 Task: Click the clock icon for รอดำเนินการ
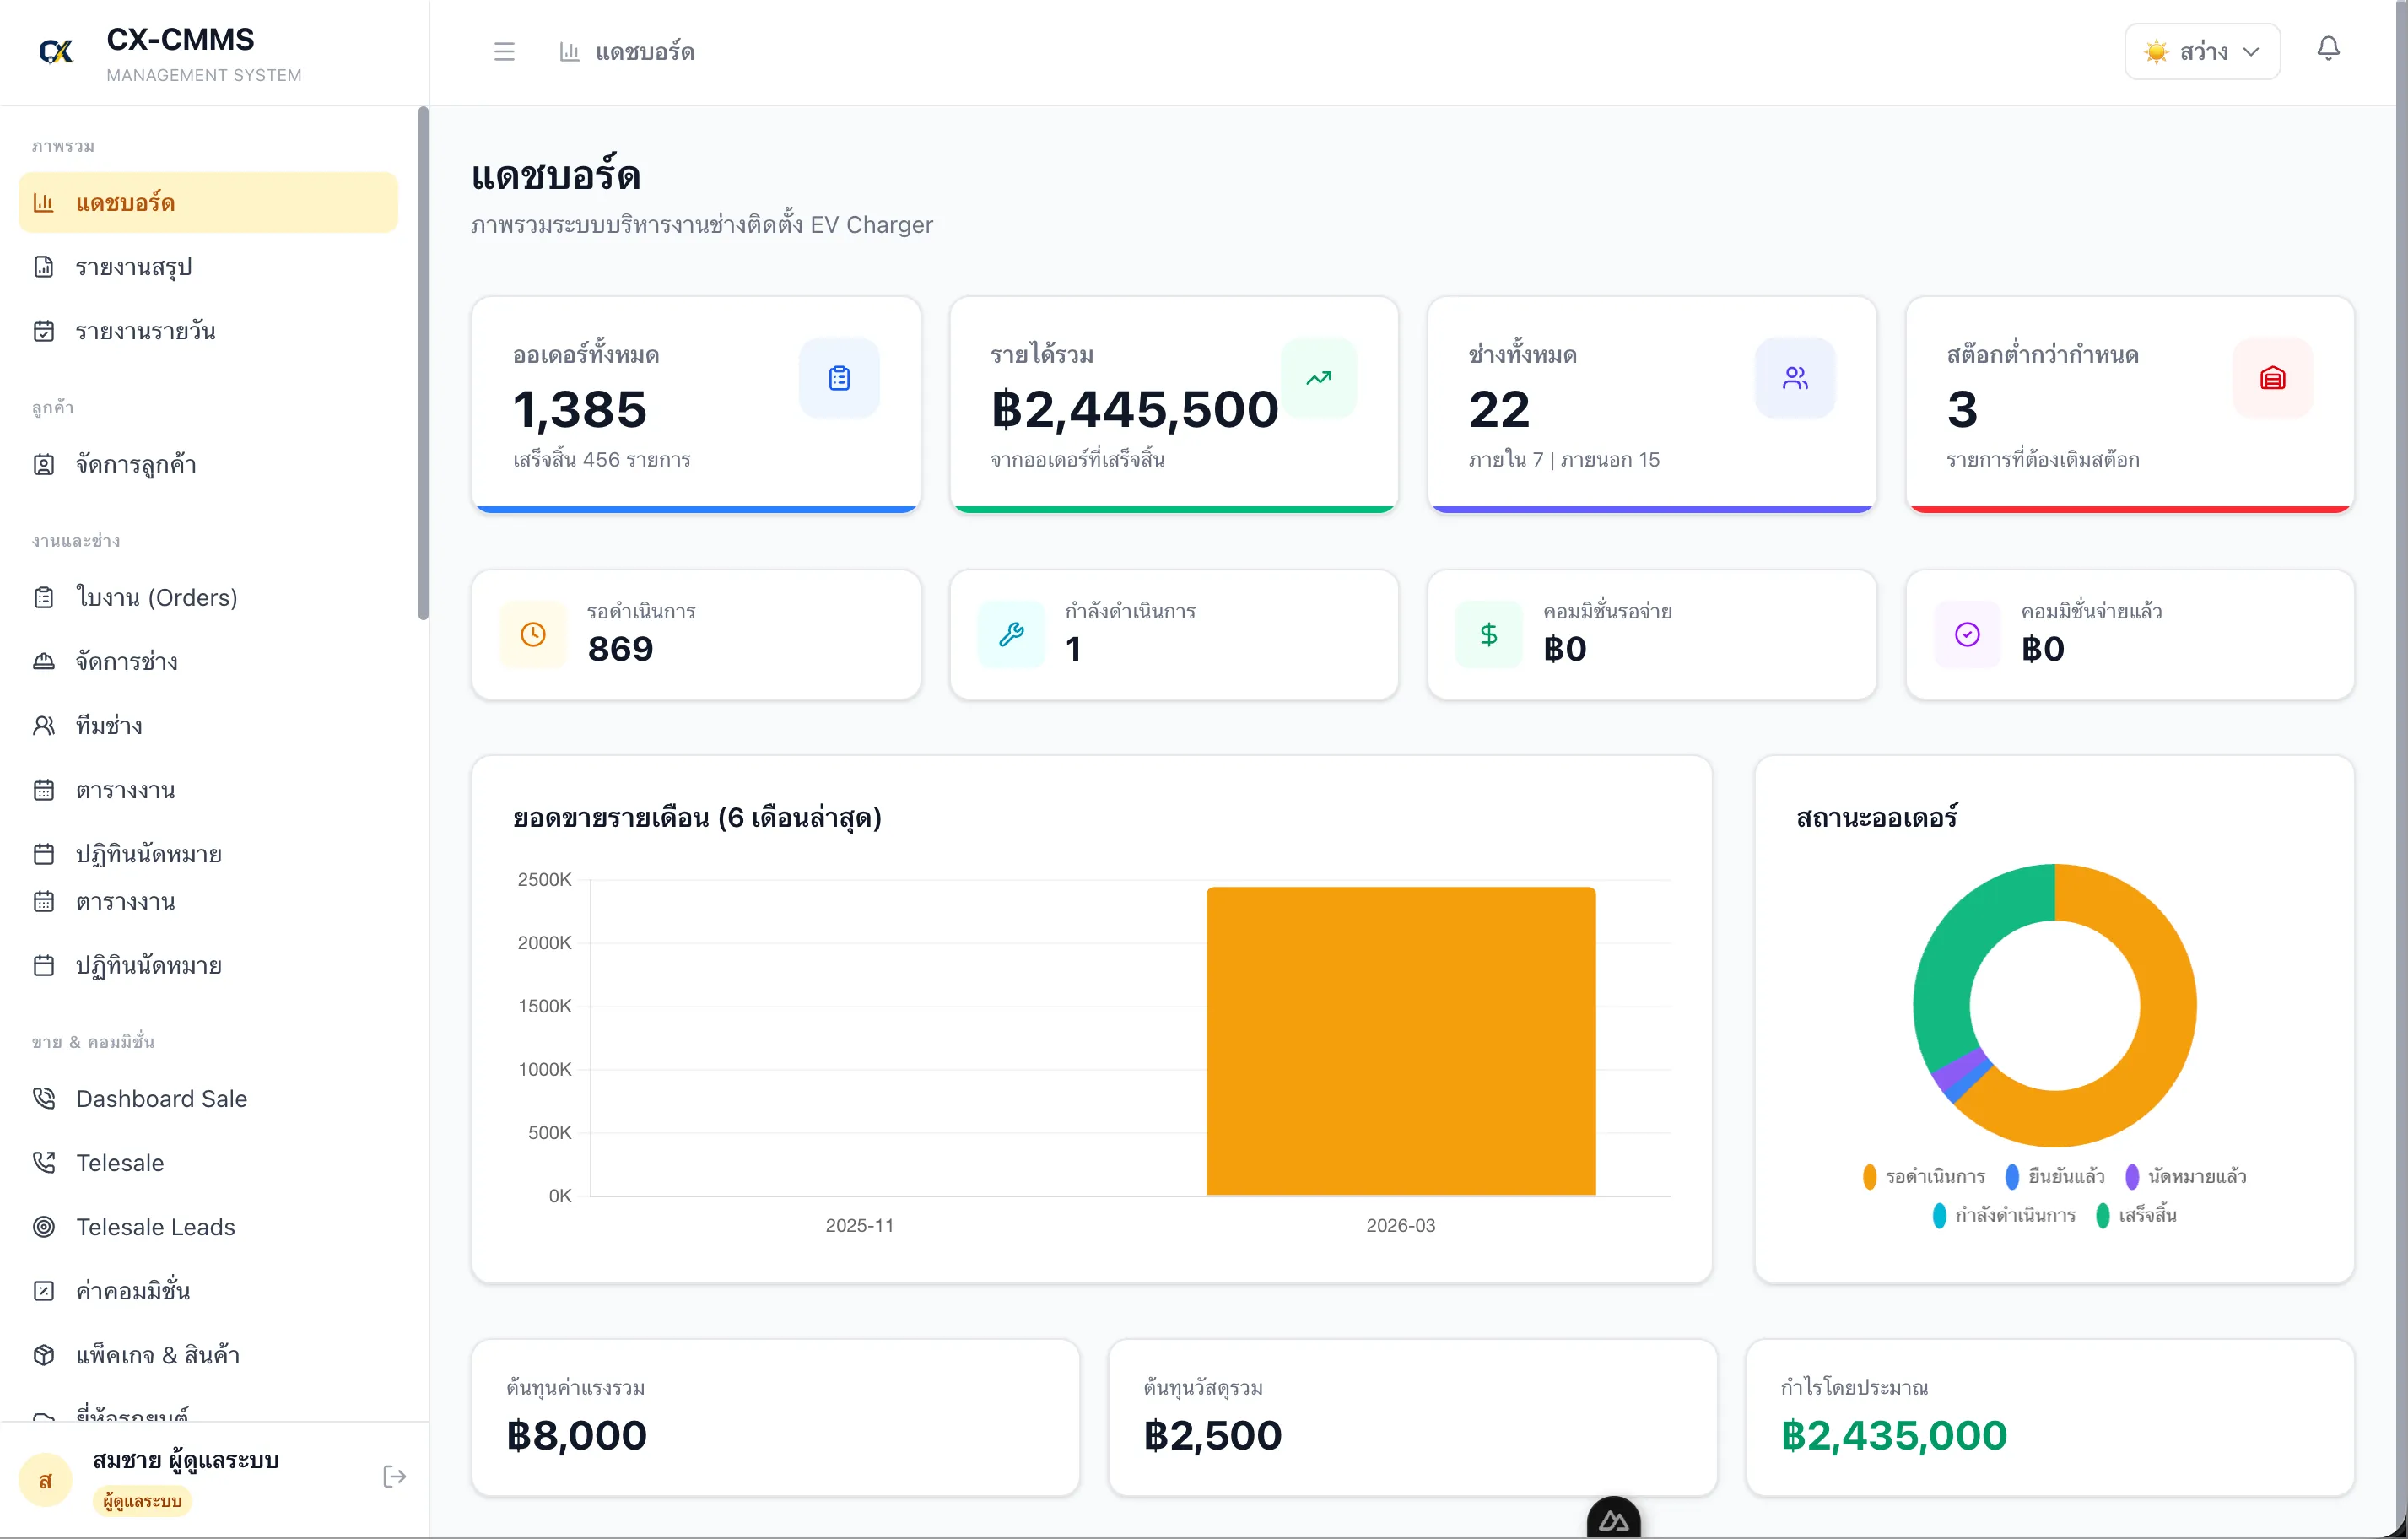tap(533, 634)
